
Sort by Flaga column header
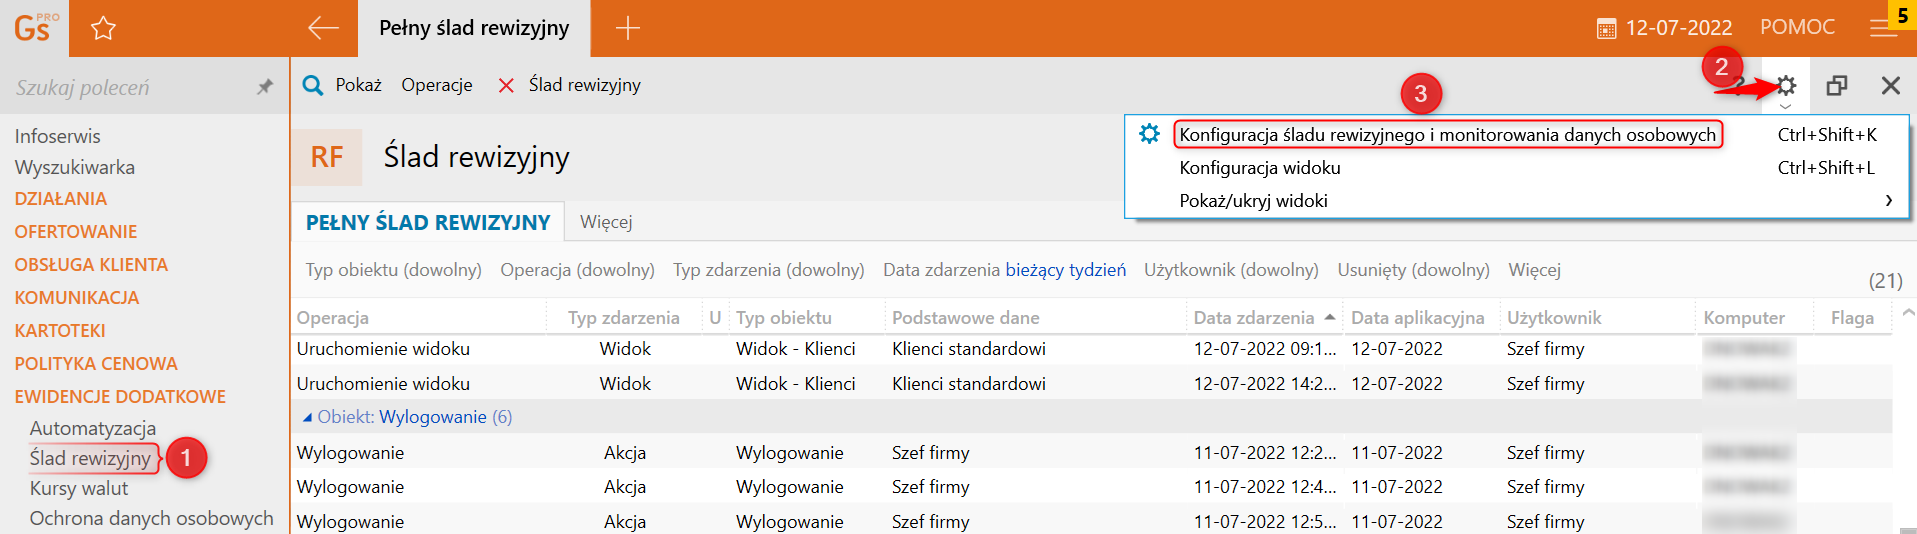click(1852, 318)
